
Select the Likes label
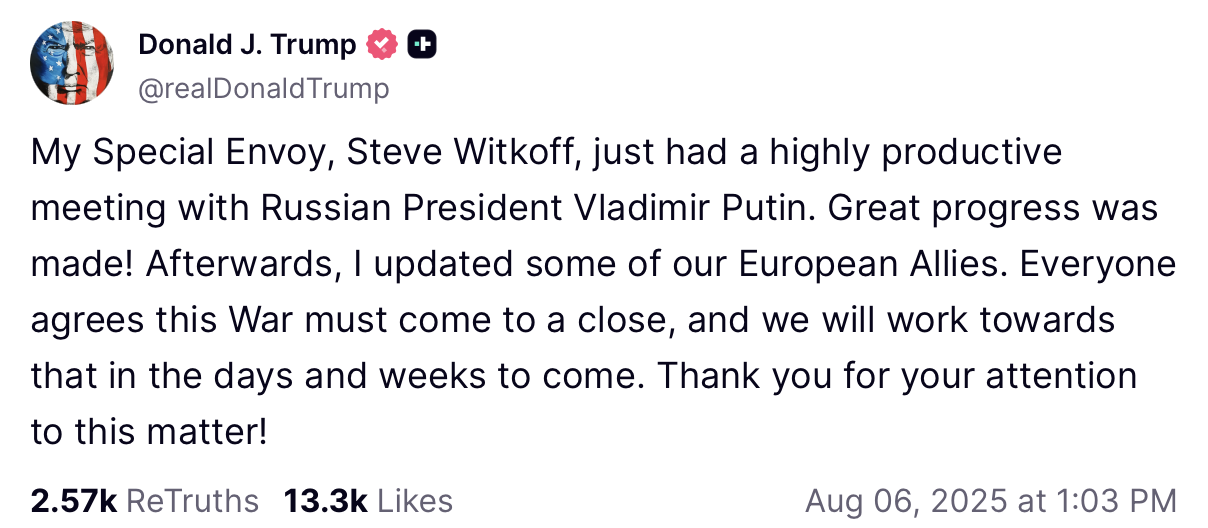point(415,501)
